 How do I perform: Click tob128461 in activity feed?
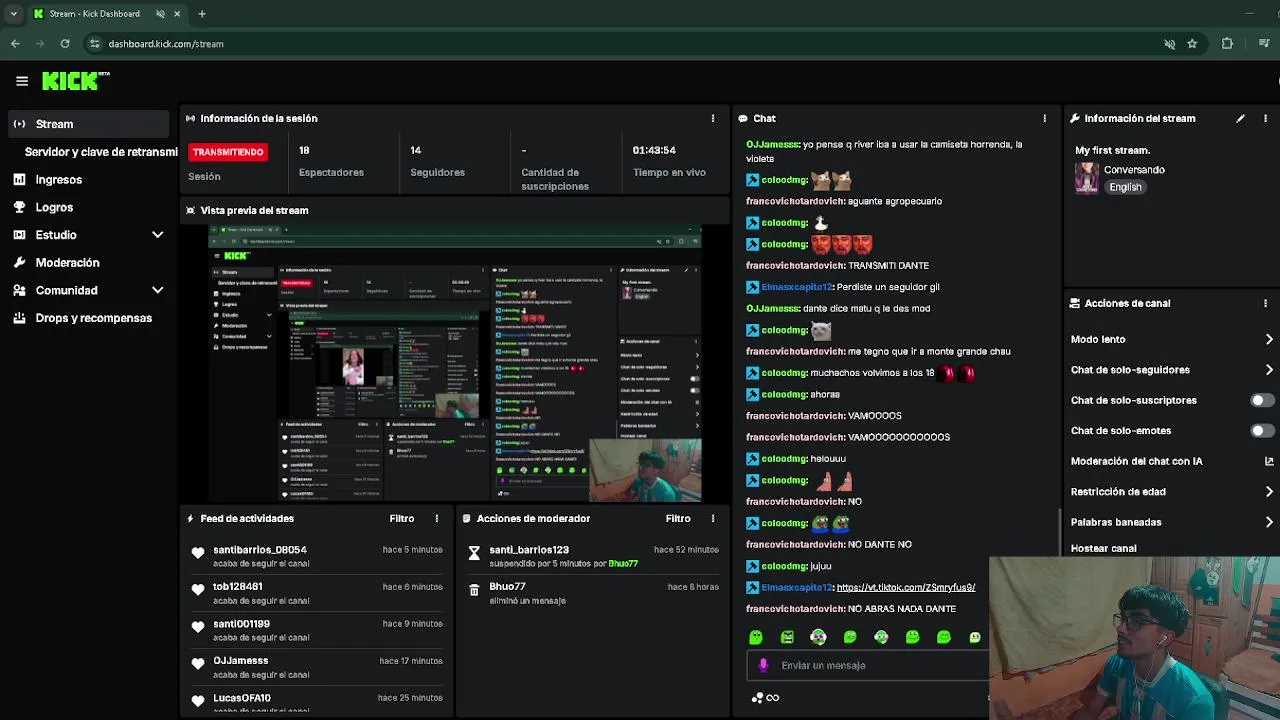[238, 587]
